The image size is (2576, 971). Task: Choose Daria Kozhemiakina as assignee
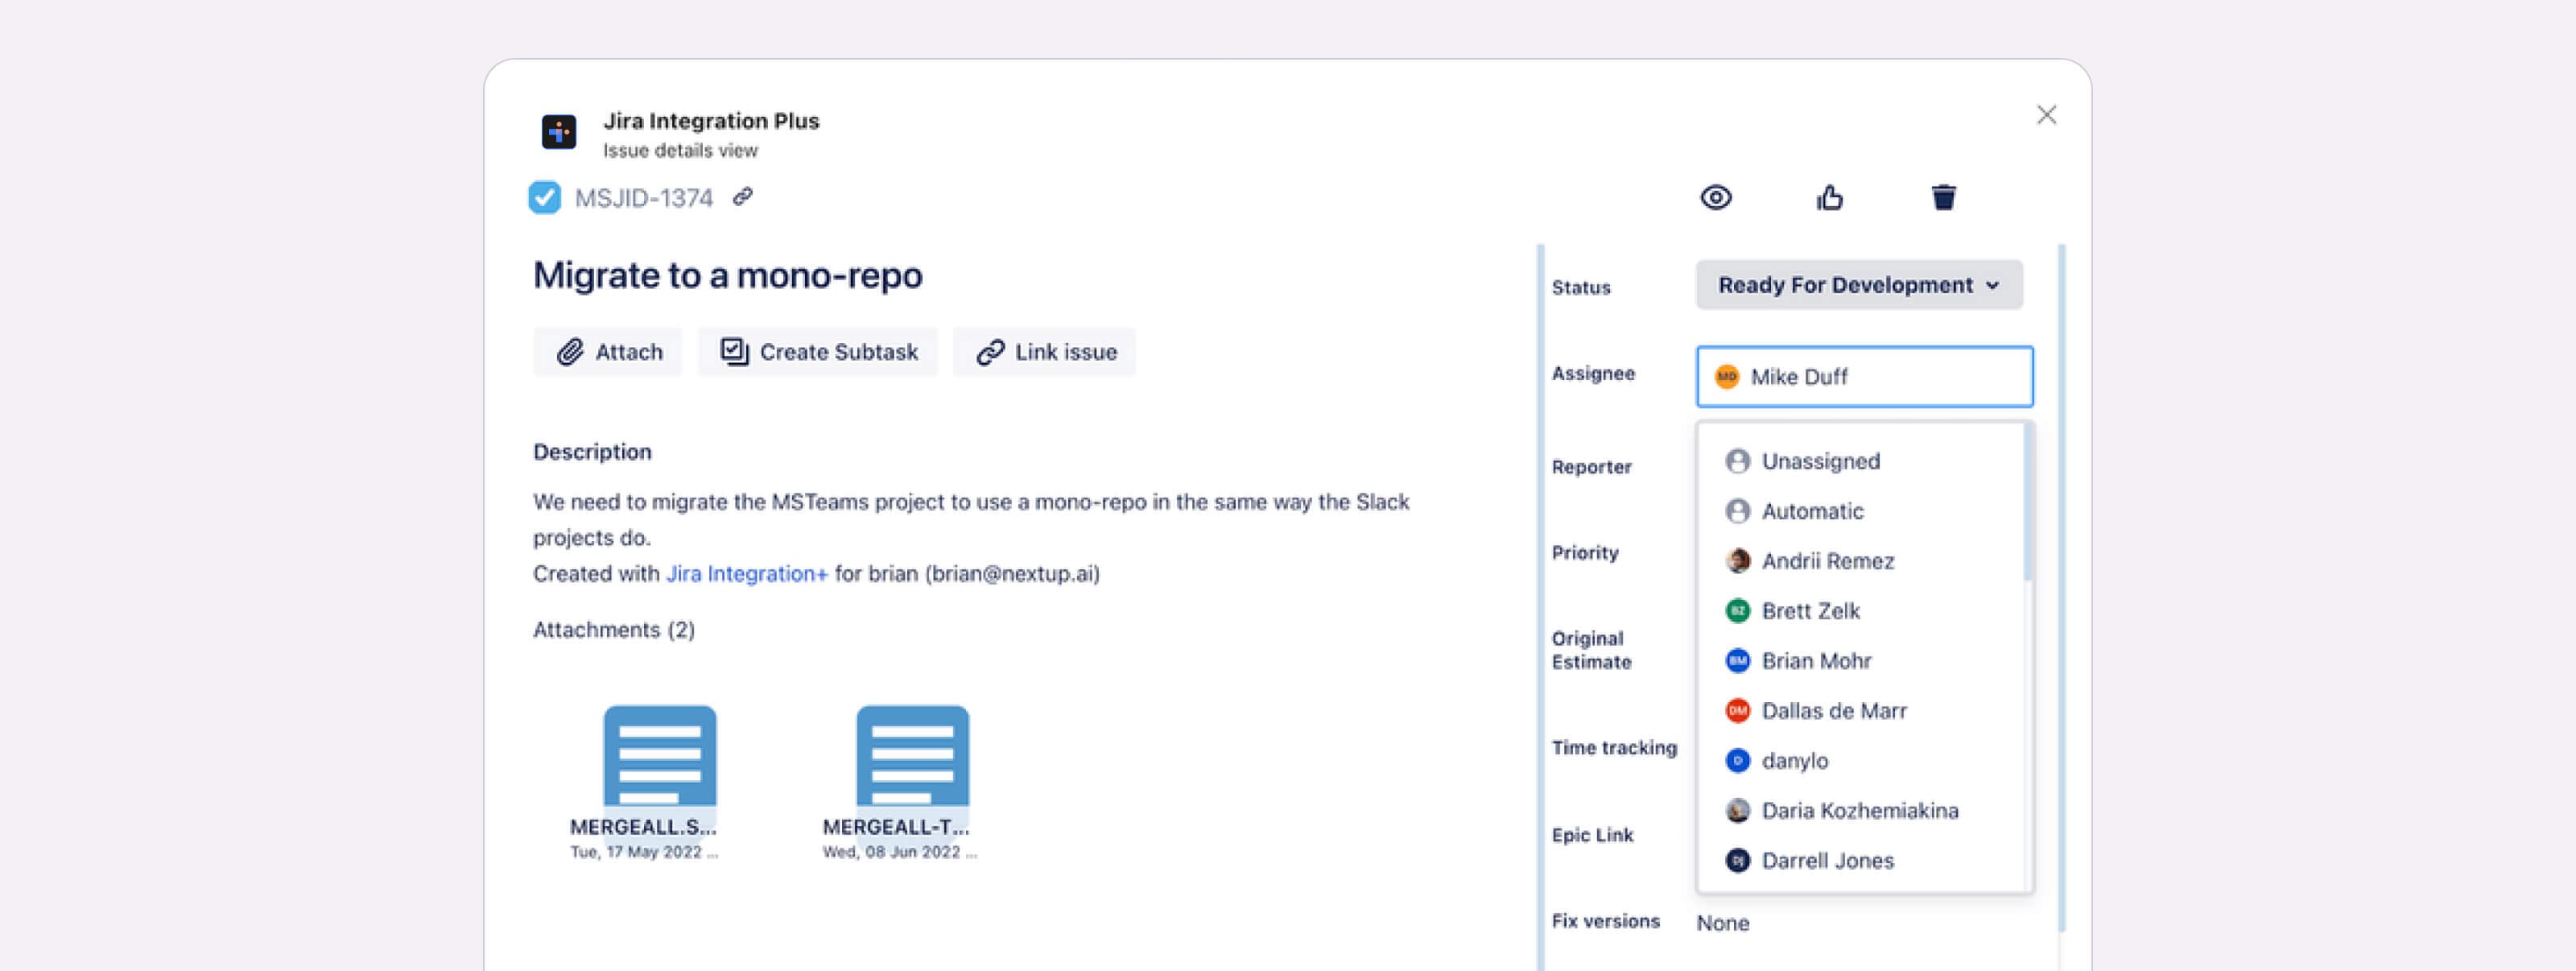[1860, 811]
